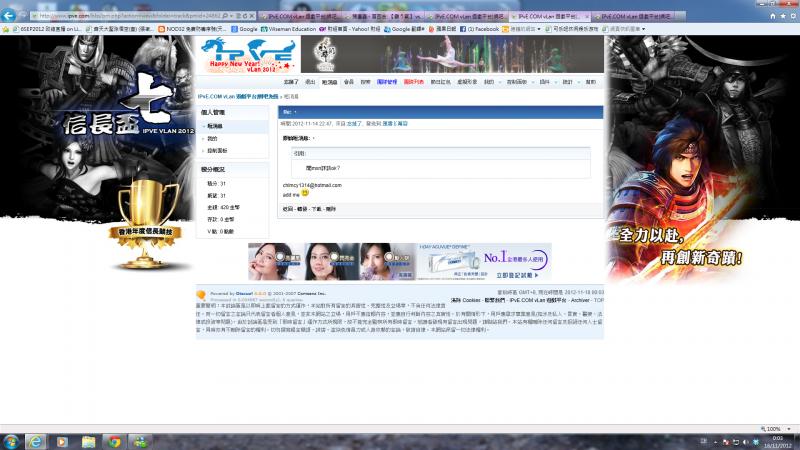This screenshot has height=450, width=800.
Task: Click the favorites bar star icon at far left
Action: [6, 29]
